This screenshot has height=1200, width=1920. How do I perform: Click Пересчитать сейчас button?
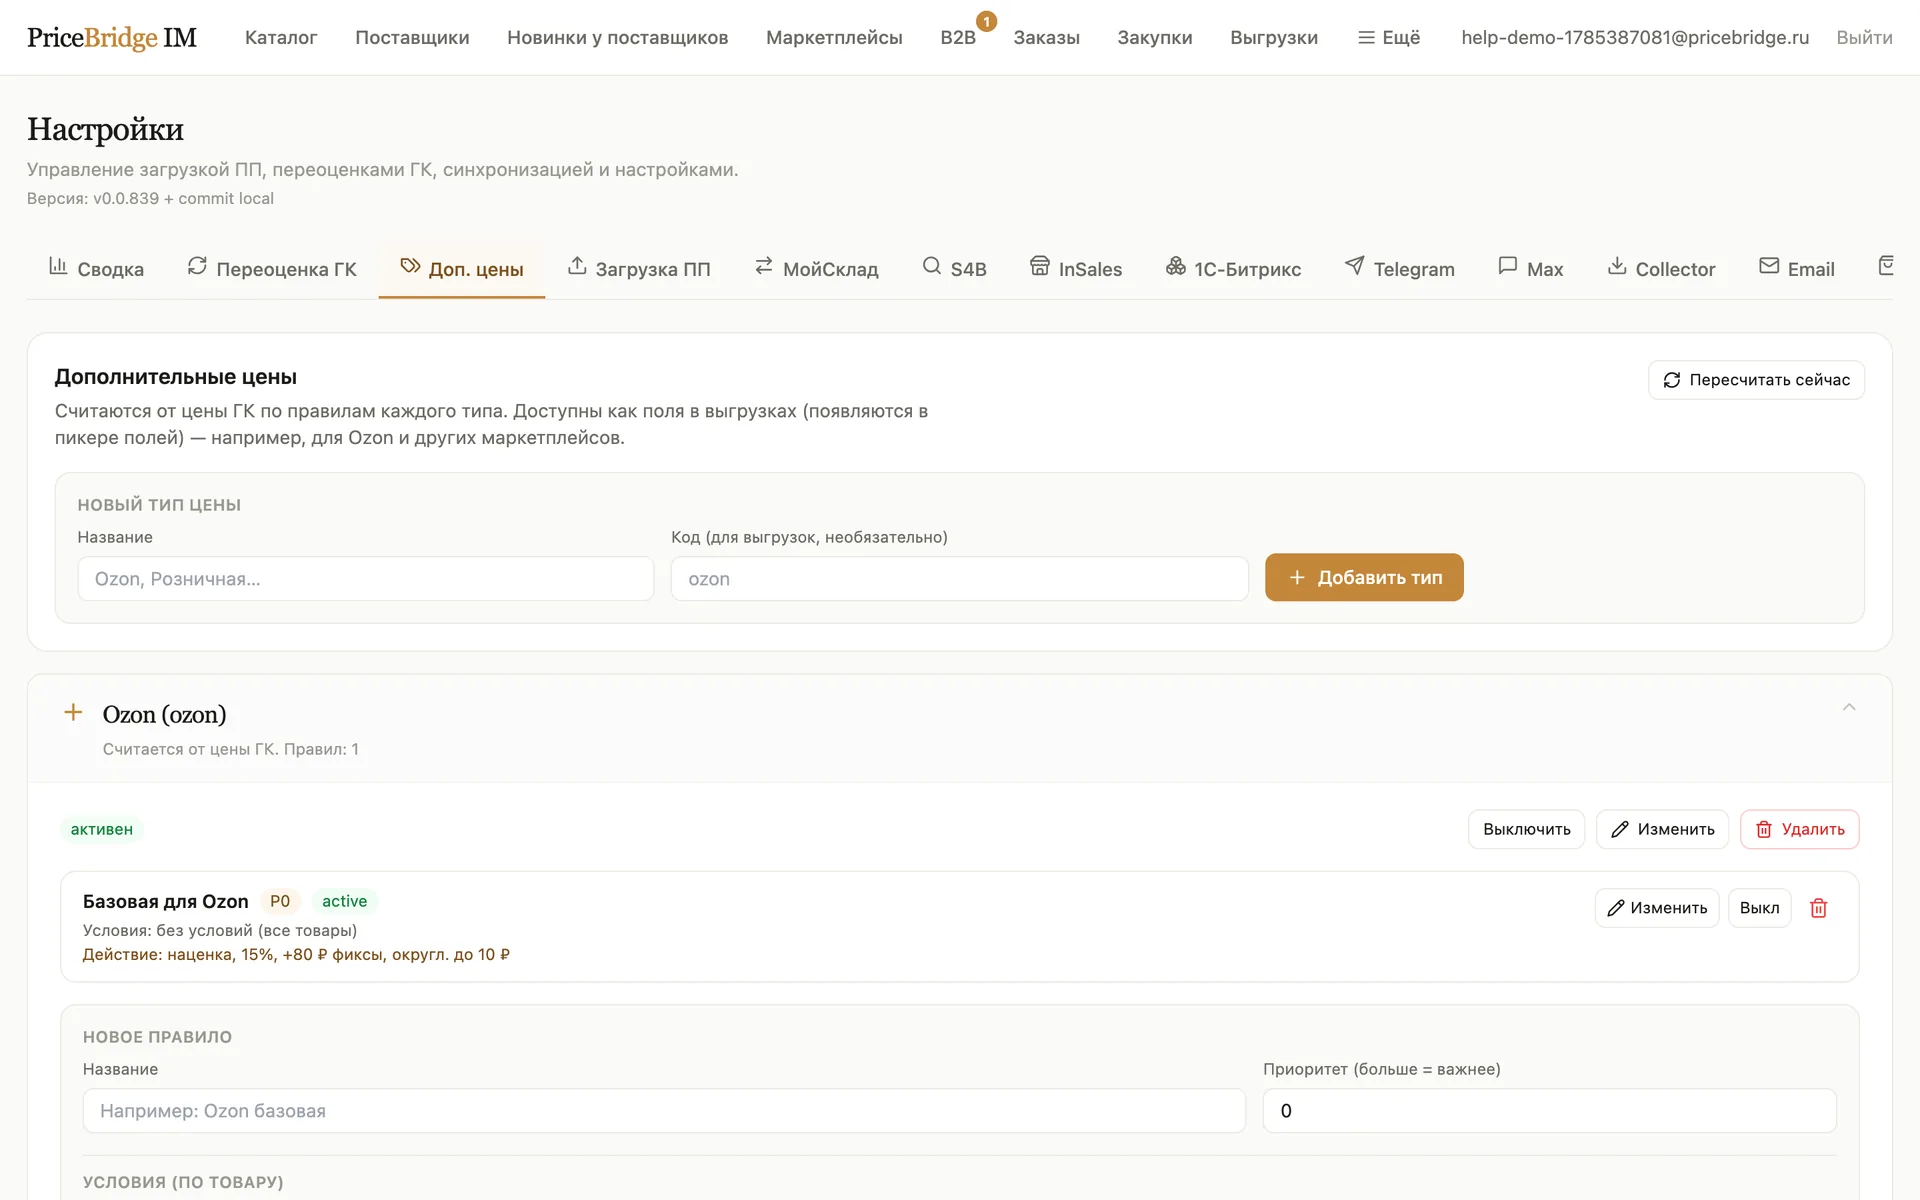1756,380
